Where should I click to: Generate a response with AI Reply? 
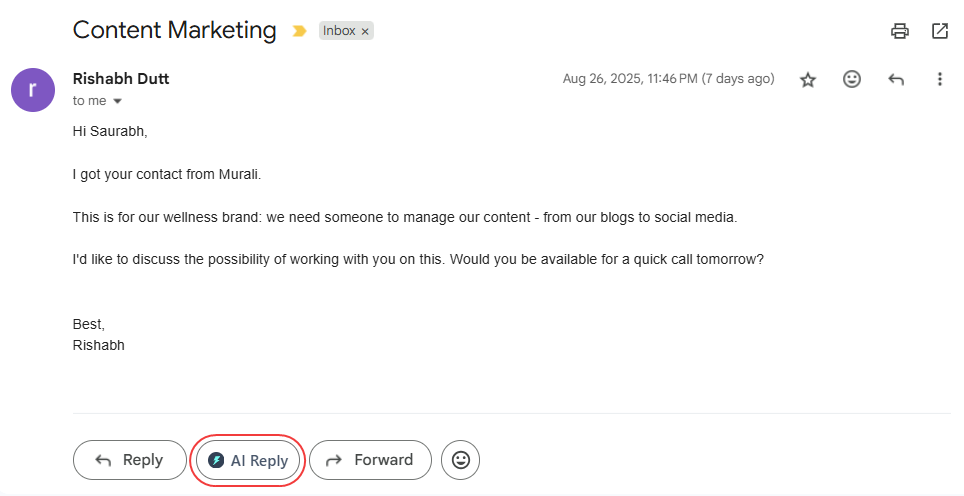248,460
